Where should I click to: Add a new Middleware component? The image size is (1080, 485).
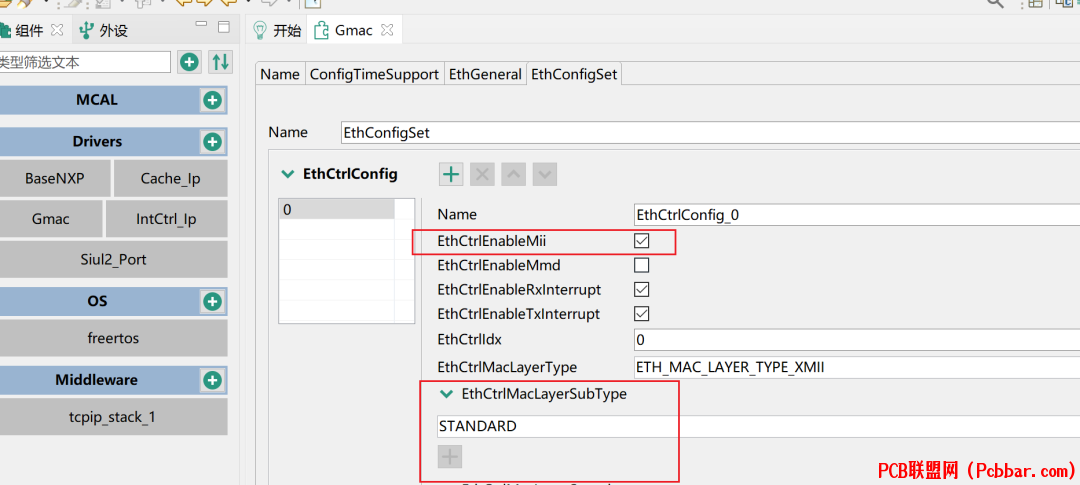(213, 380)
